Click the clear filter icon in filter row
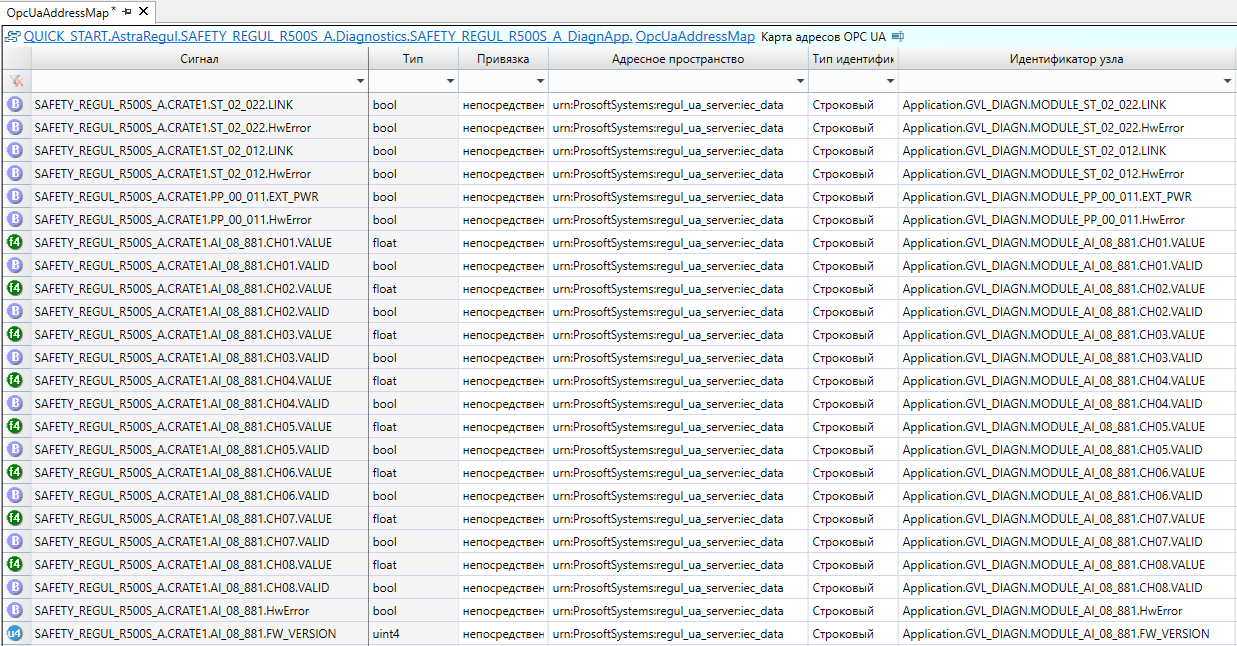 tap(16, 80)
